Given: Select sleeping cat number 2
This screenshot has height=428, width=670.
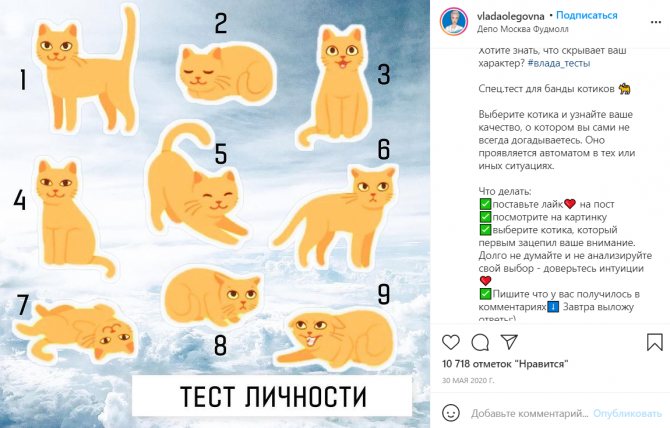Looking at the screenshot, I should (x=227, y=72).
